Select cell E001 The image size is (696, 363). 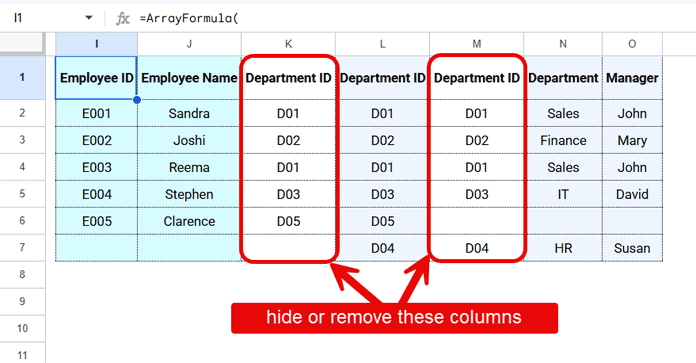click(96, 113)
